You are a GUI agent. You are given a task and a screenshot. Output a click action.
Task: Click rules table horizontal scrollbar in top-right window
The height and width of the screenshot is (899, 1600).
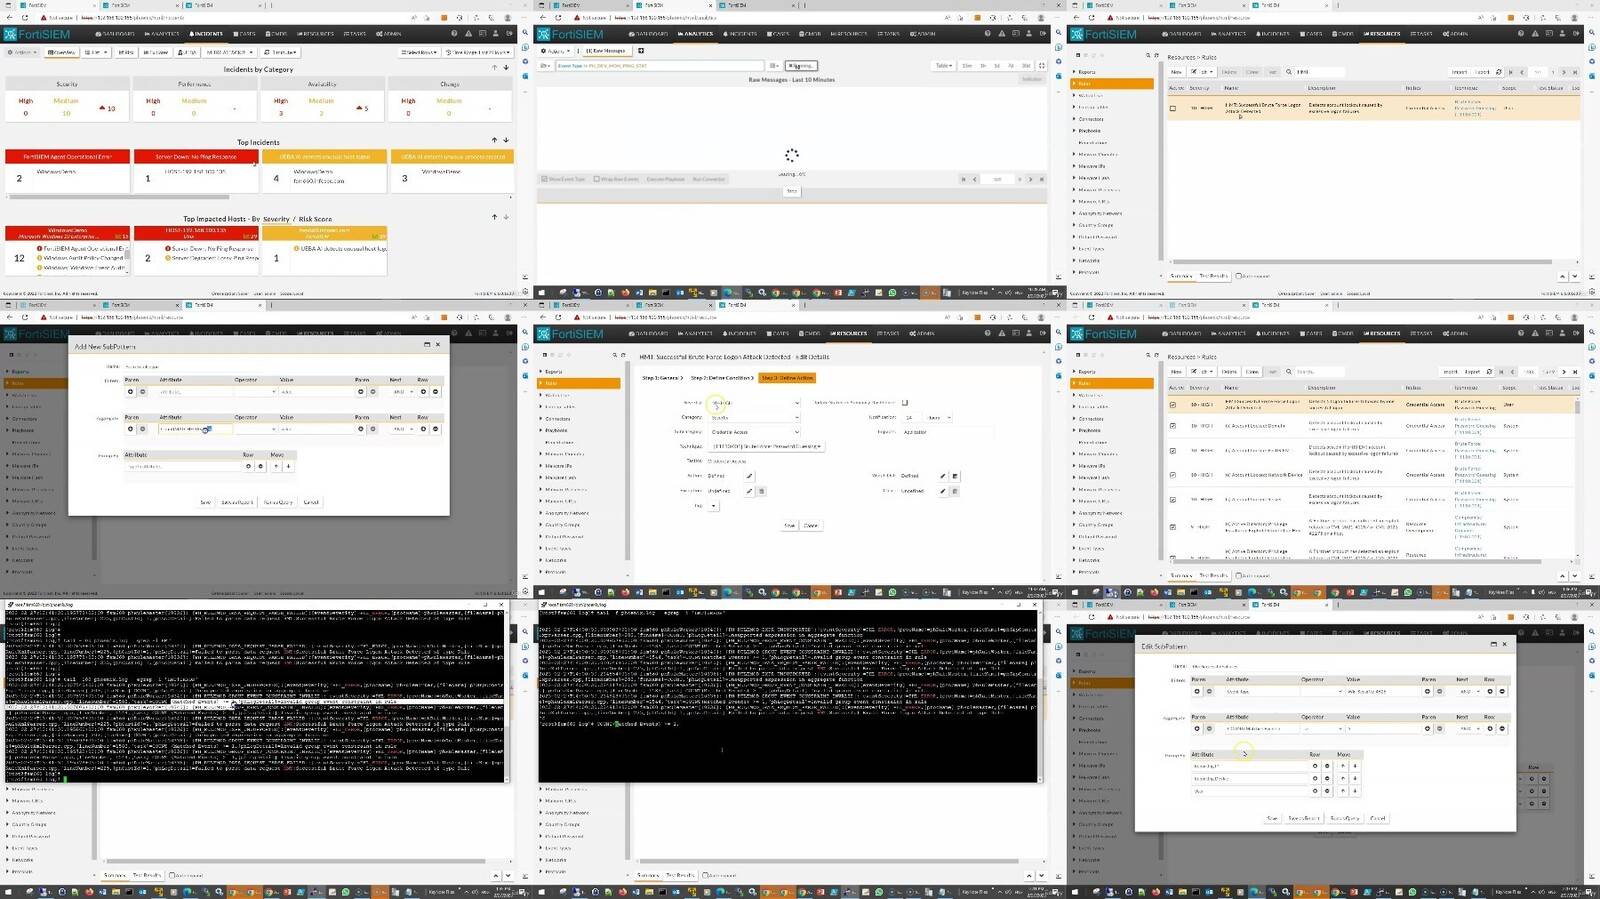coord(1364,262)
